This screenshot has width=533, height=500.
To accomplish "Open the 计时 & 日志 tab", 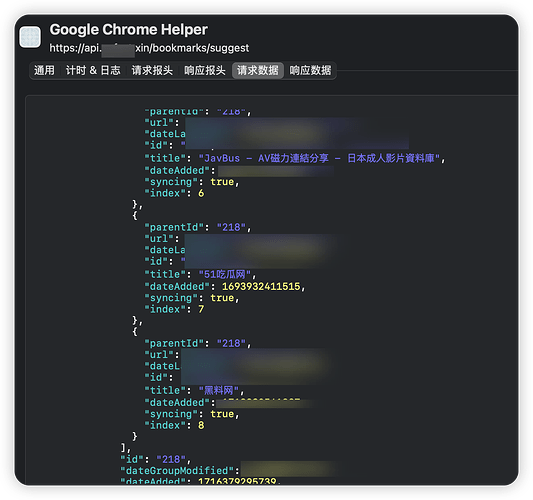I will tap(93, 70).
